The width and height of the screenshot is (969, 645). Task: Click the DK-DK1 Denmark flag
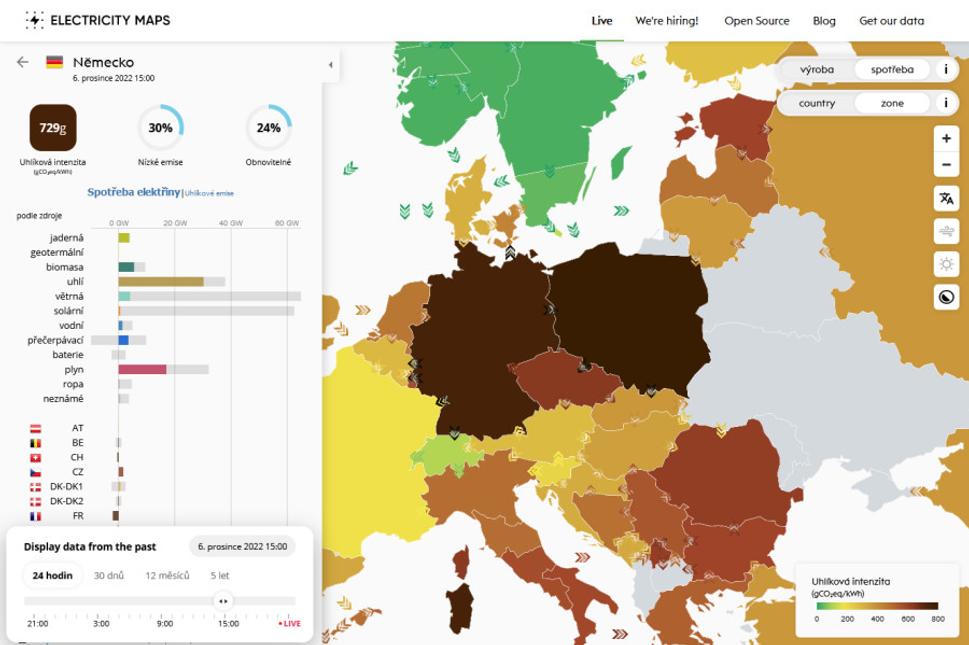tap(36, 487)
